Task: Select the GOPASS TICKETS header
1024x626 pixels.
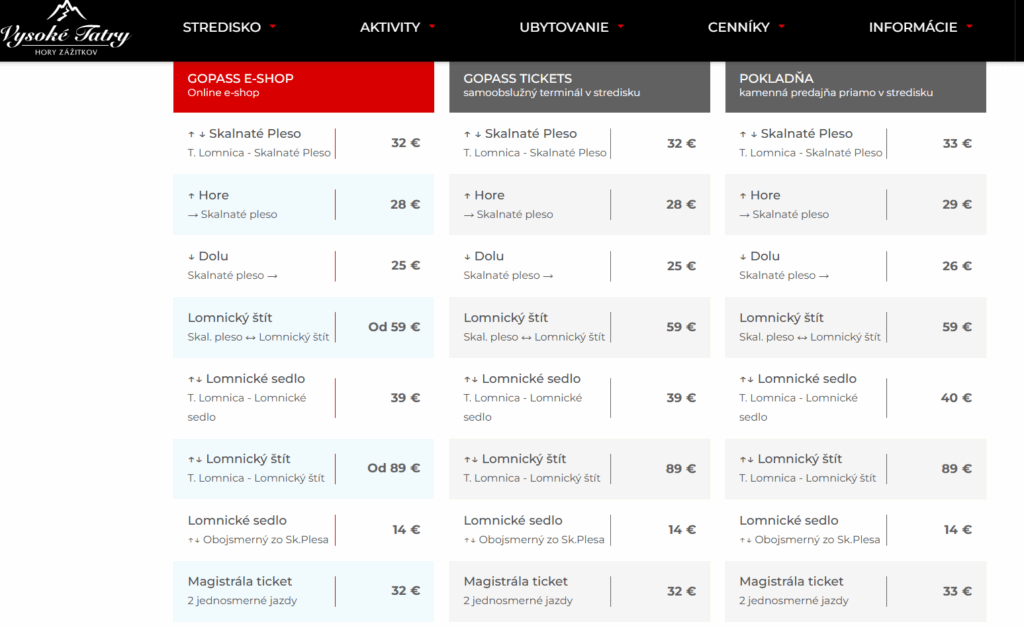Action: point(579,86)
